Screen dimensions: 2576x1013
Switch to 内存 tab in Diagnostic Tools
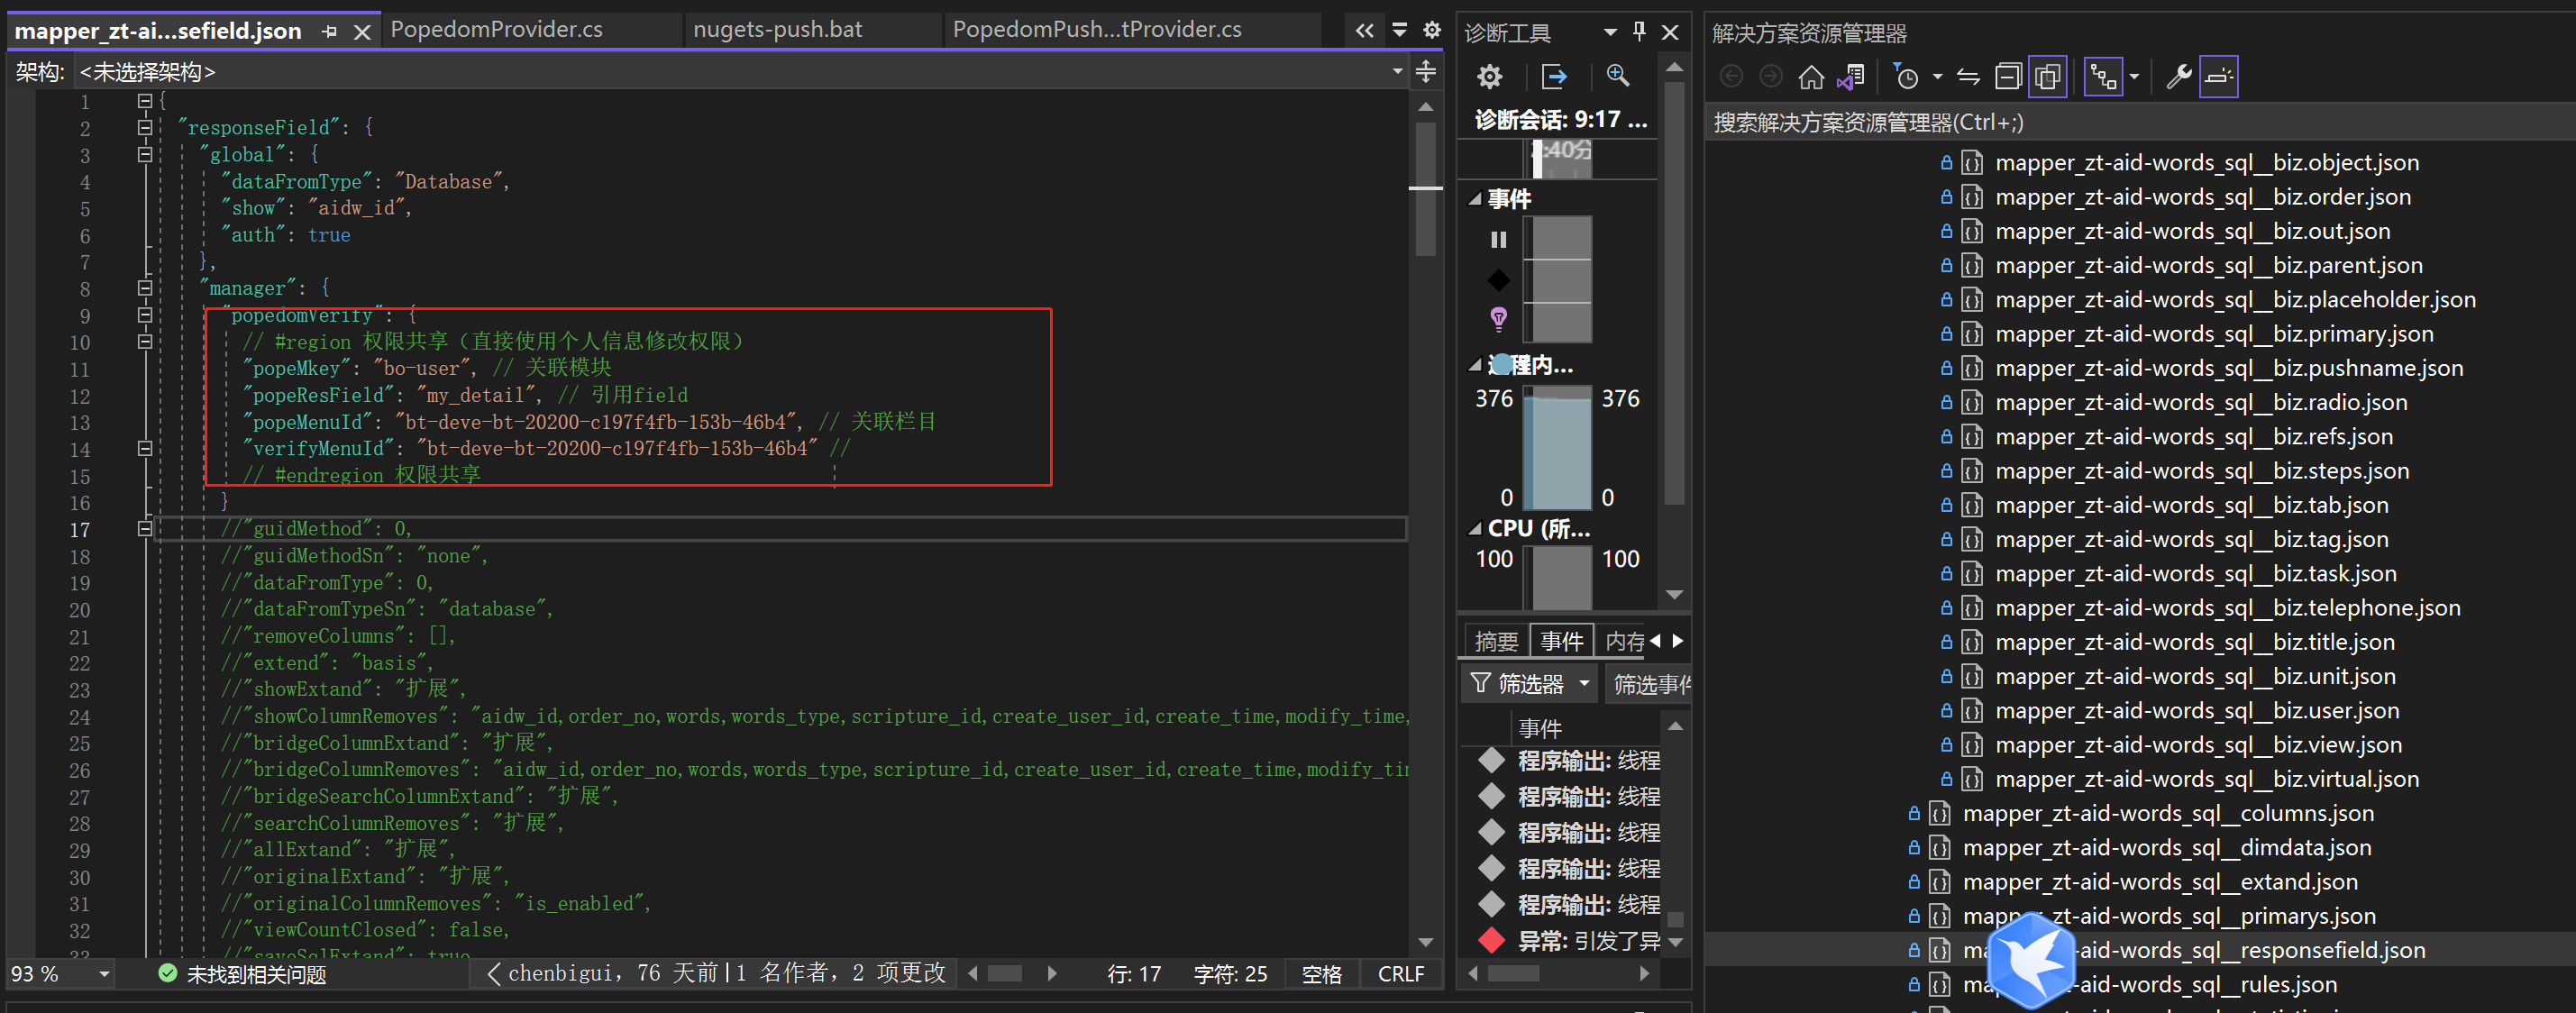pyautogui.click(x=1624, y=641)
